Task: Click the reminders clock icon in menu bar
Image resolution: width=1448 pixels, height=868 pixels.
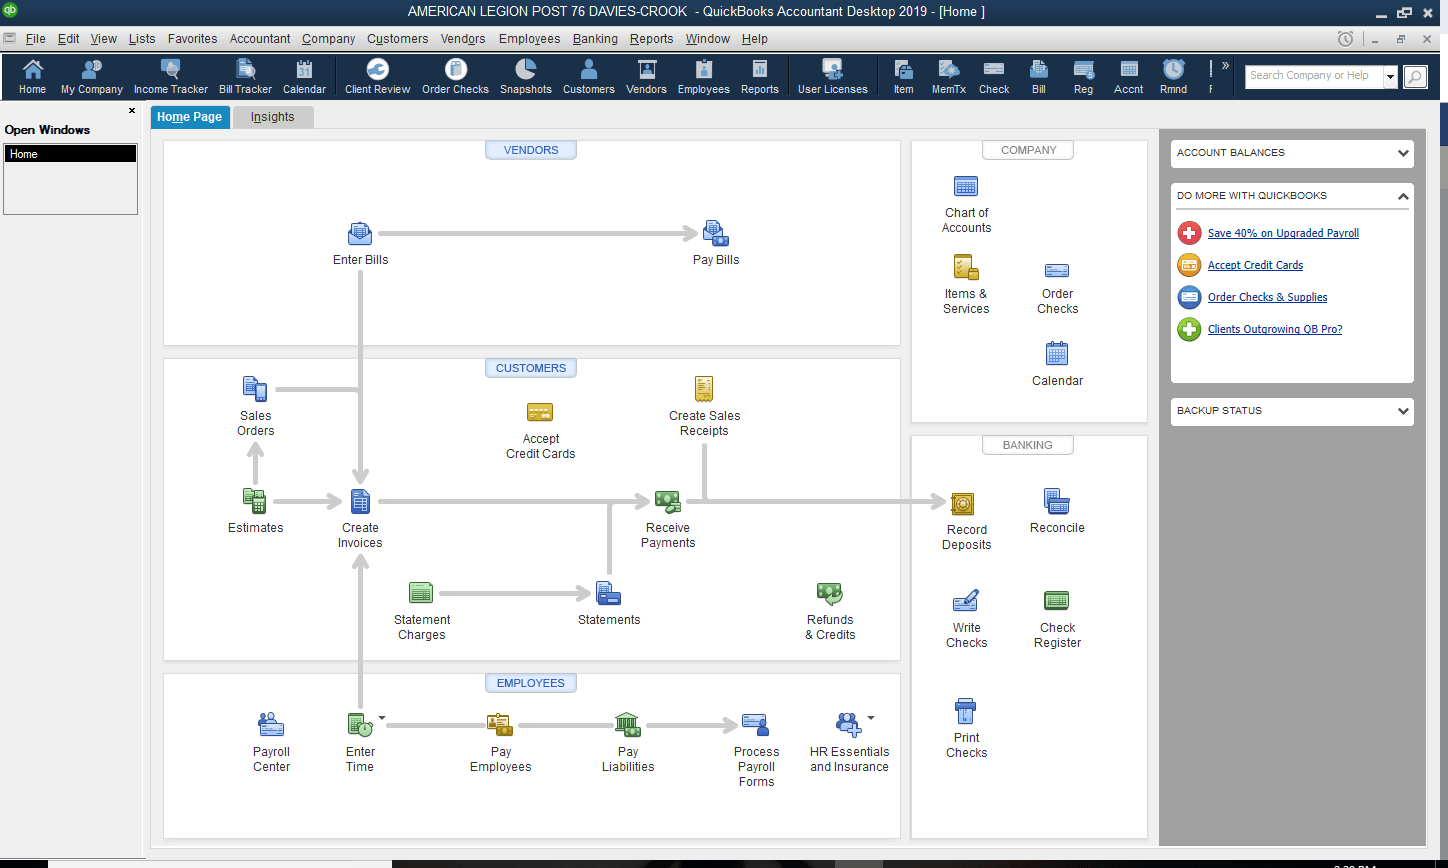Action: coord(1345,39)
